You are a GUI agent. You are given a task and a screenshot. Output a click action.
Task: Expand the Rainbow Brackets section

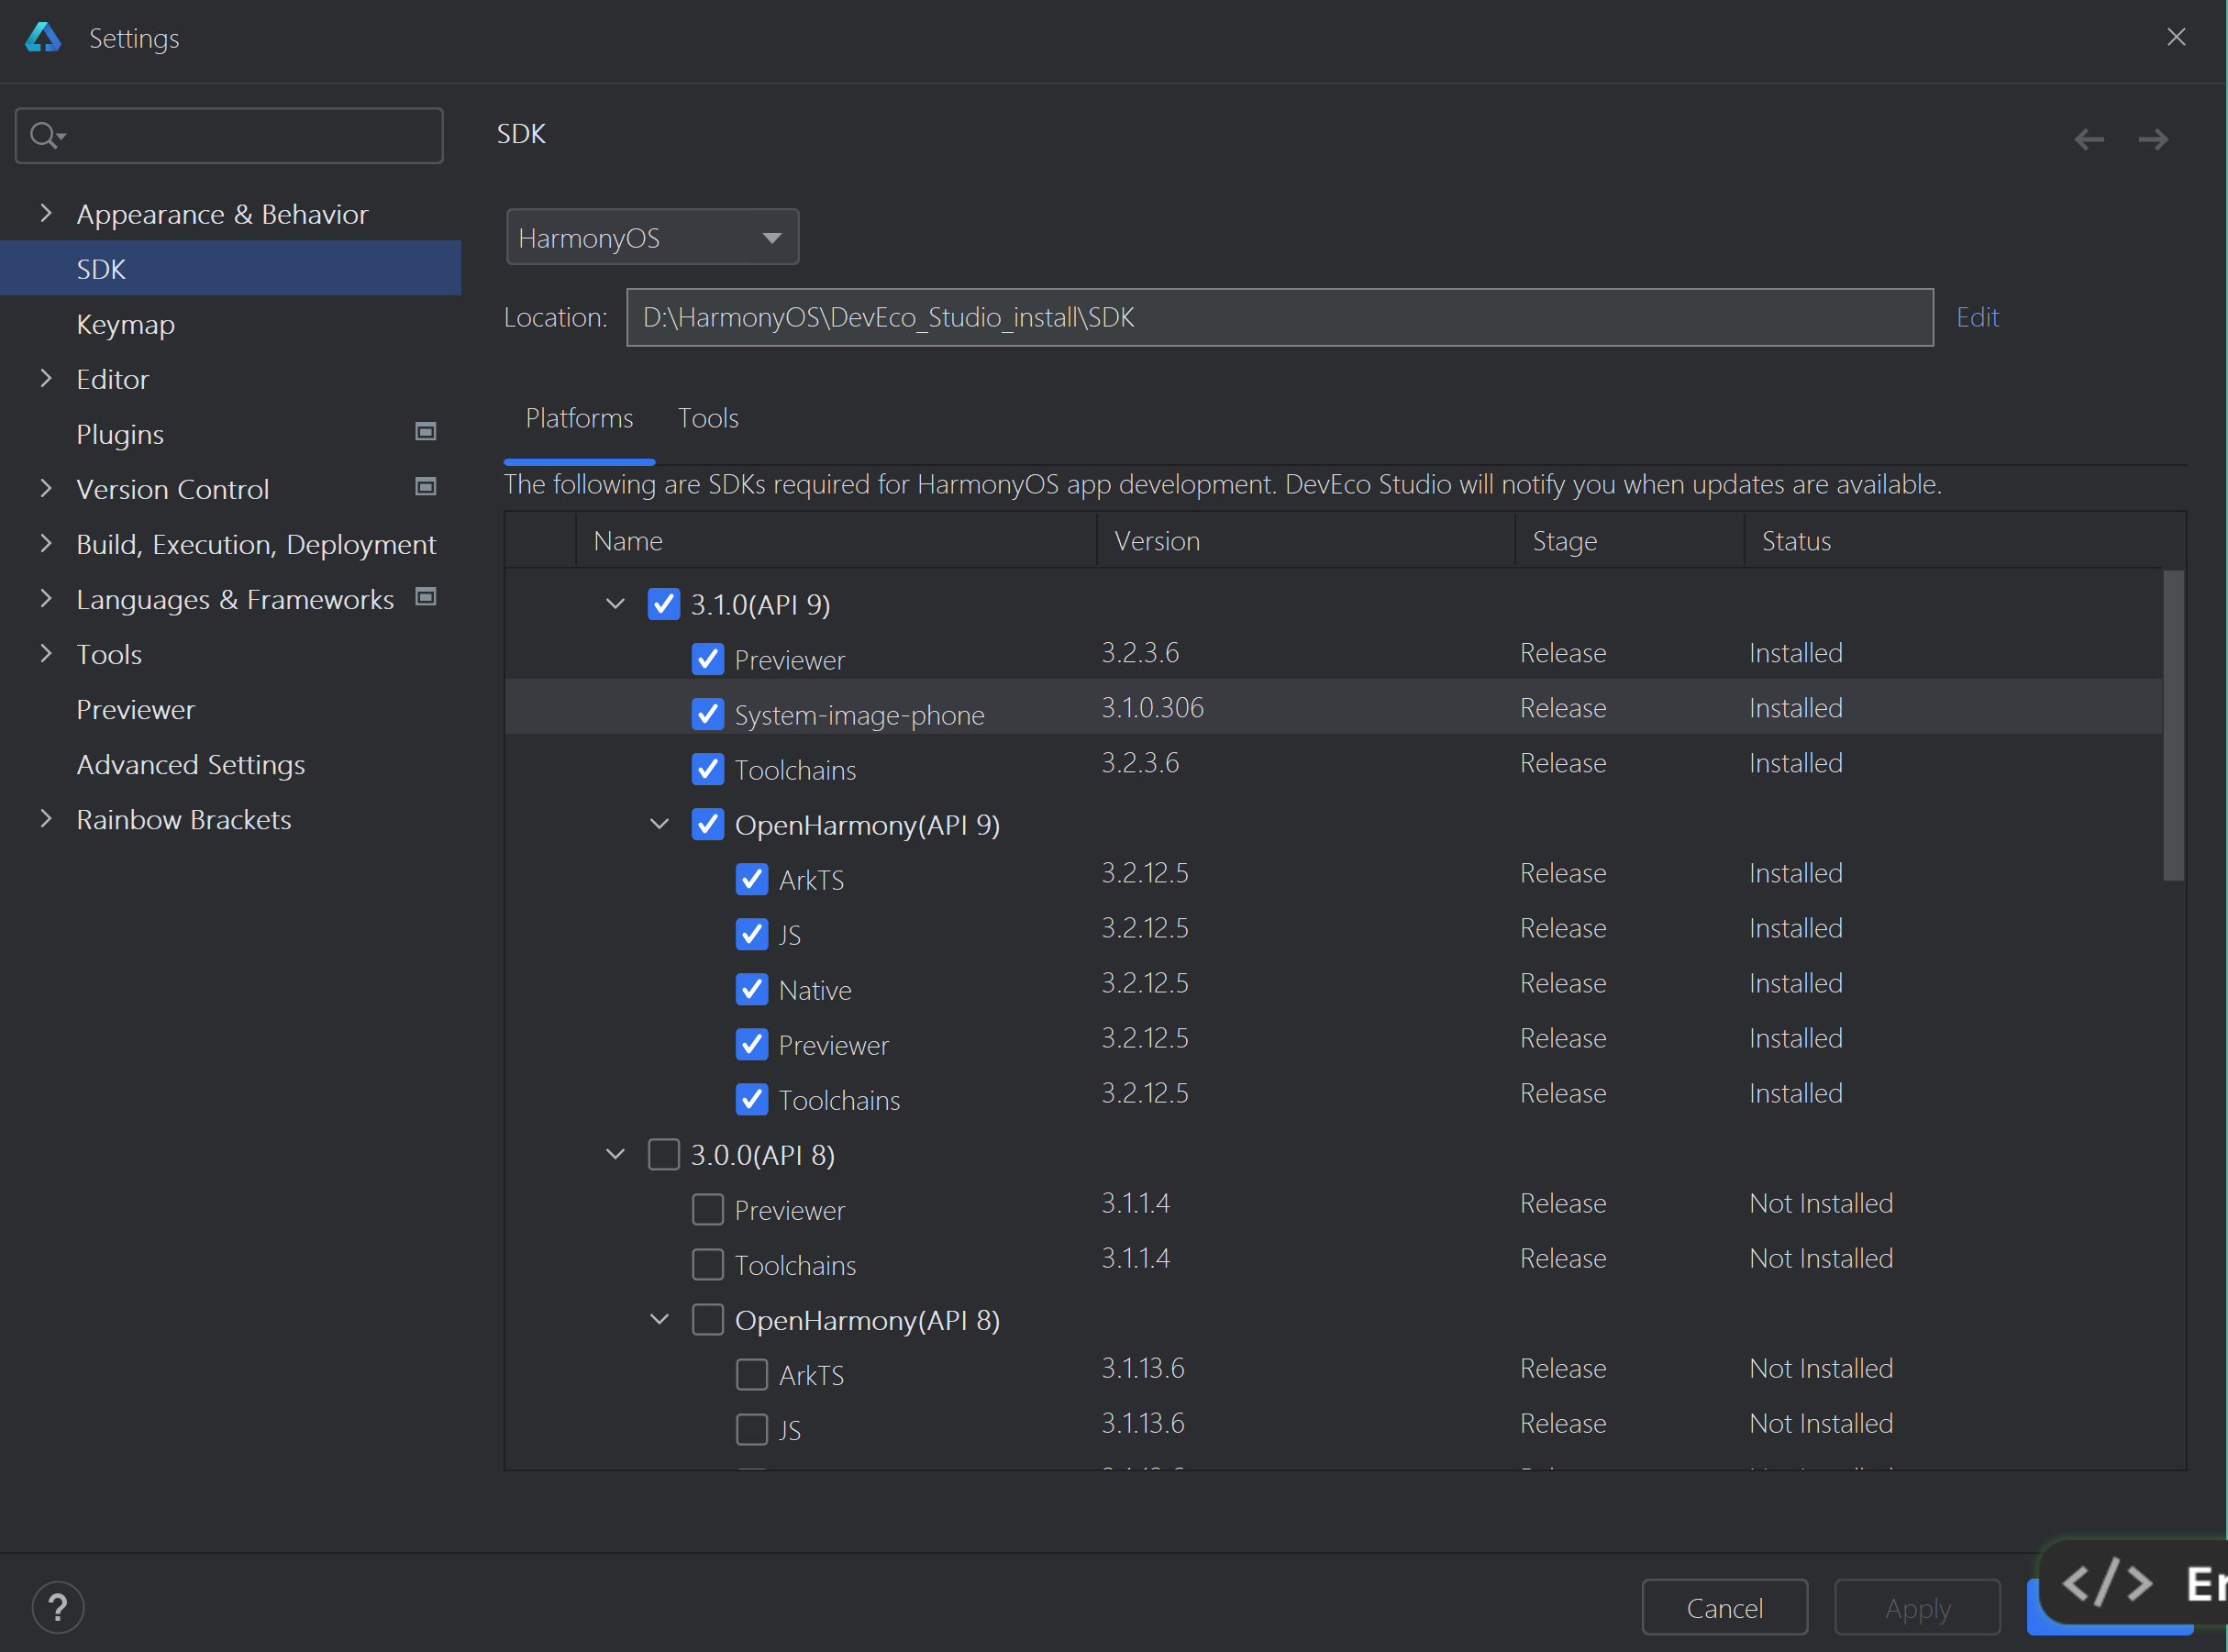pyautogui.click(x=45, y=818)
